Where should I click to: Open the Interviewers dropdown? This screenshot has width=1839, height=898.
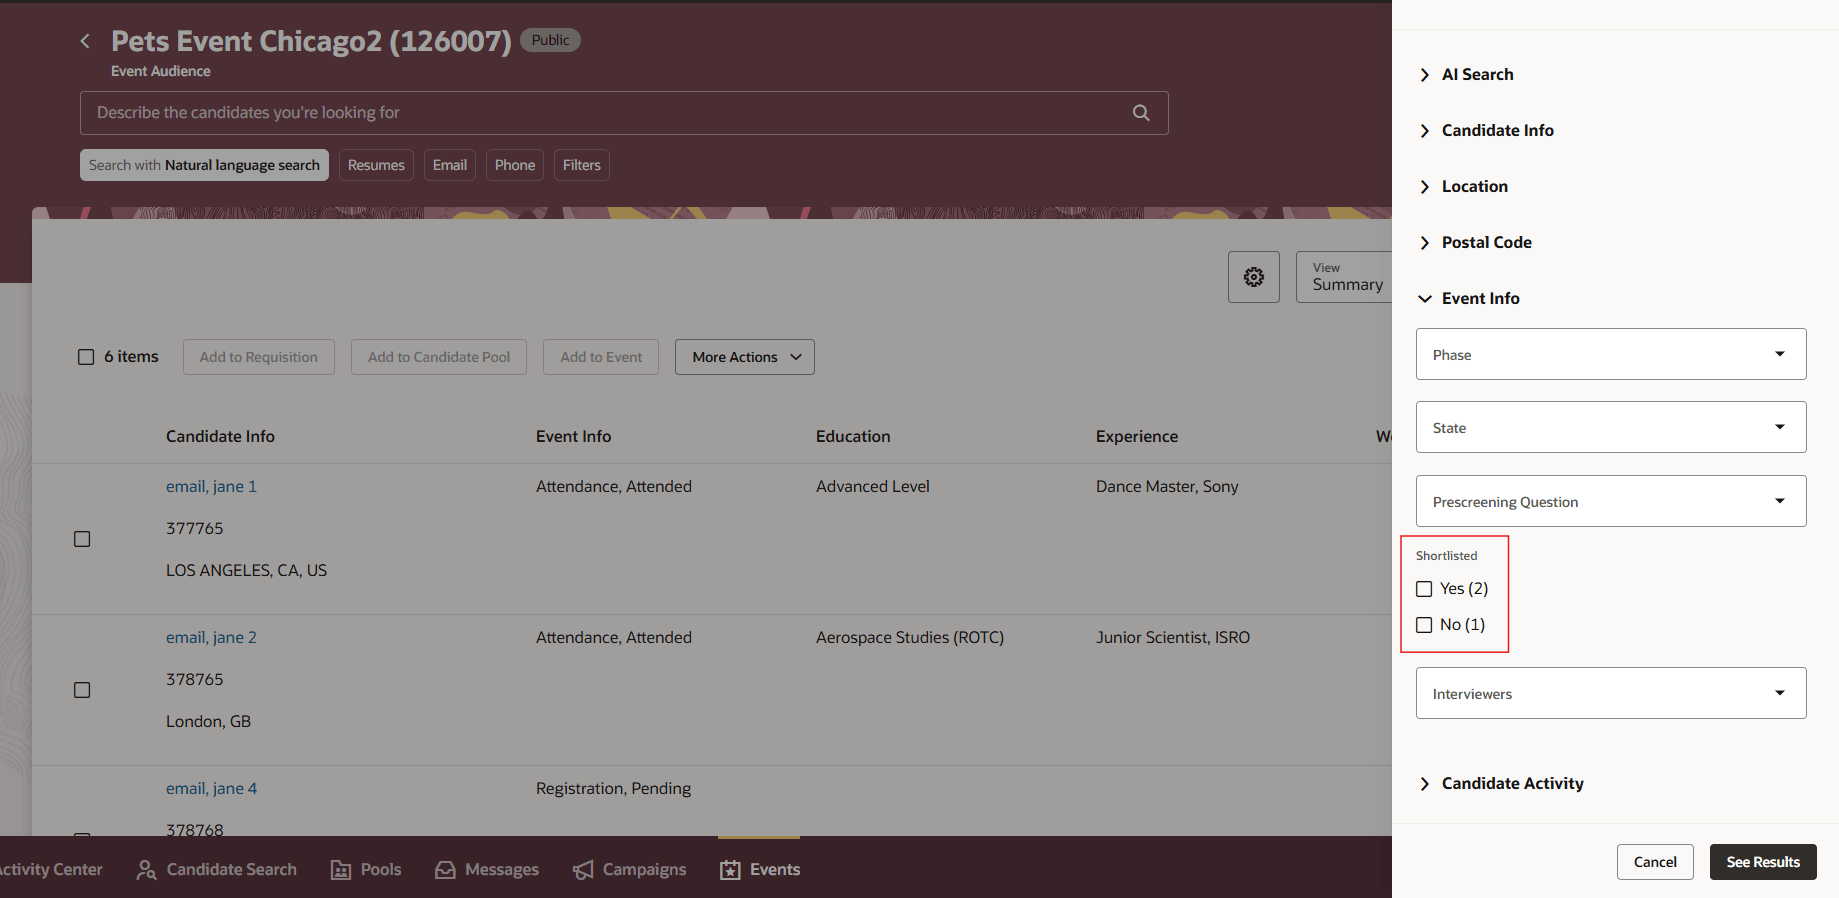pyautogui.click(x=1611, y=693)
